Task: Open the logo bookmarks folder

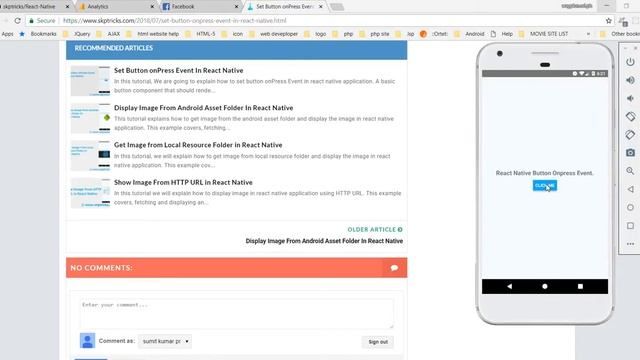Action: tap(315, 34)
